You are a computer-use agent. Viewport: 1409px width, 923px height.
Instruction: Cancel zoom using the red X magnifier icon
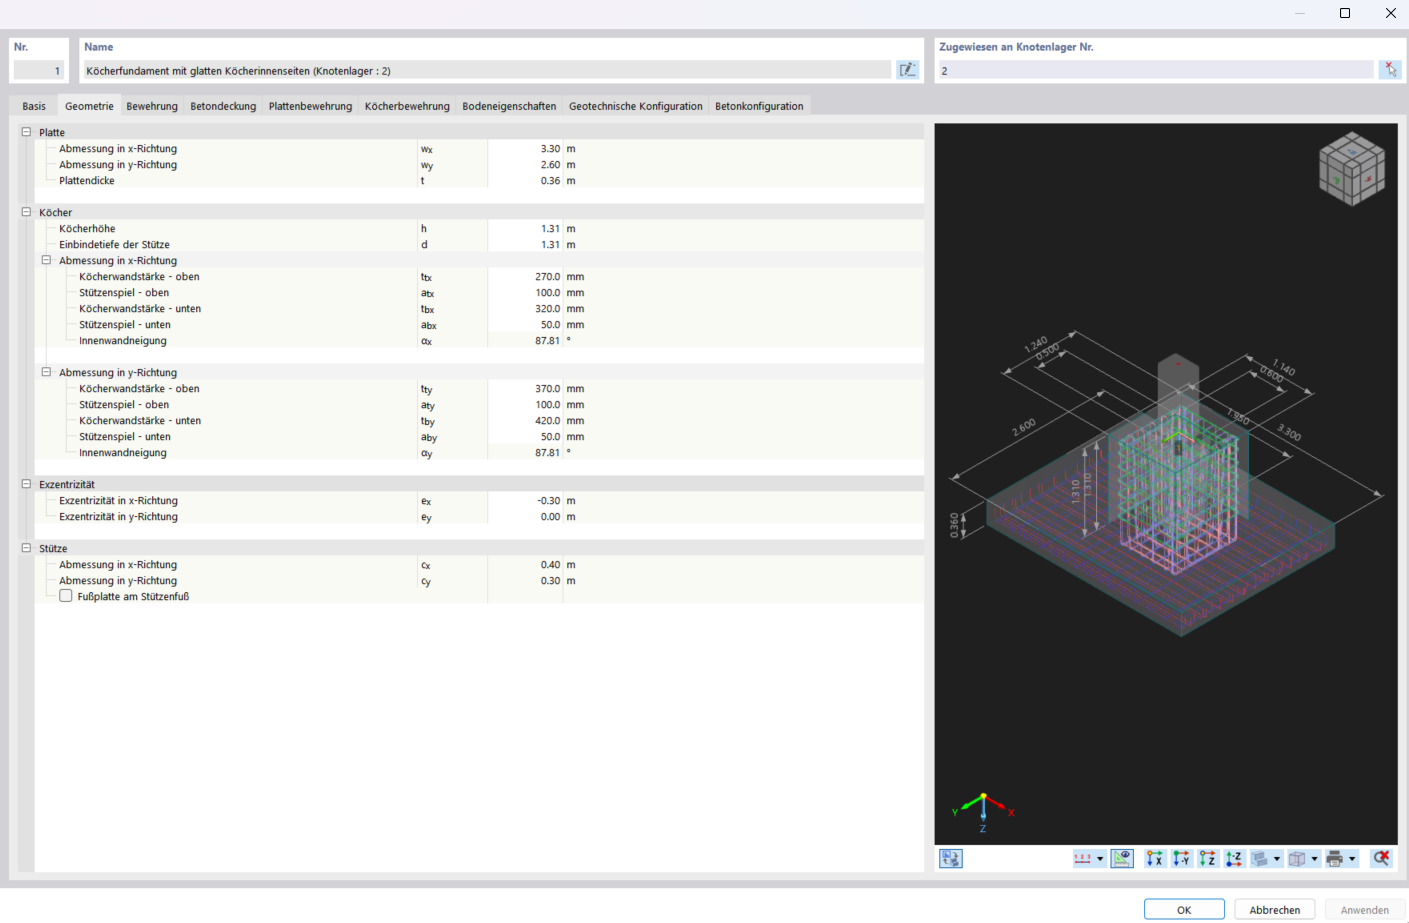(1381, 858)
